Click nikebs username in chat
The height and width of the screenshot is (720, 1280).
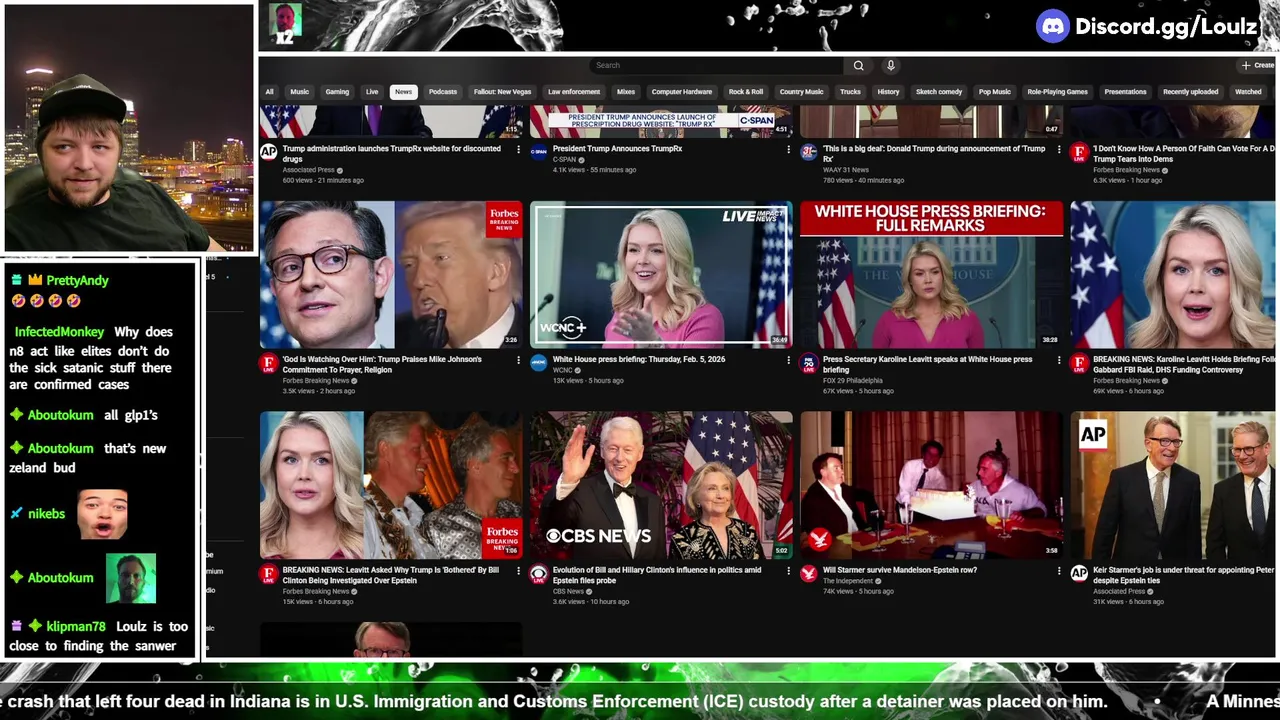point(46,514)
